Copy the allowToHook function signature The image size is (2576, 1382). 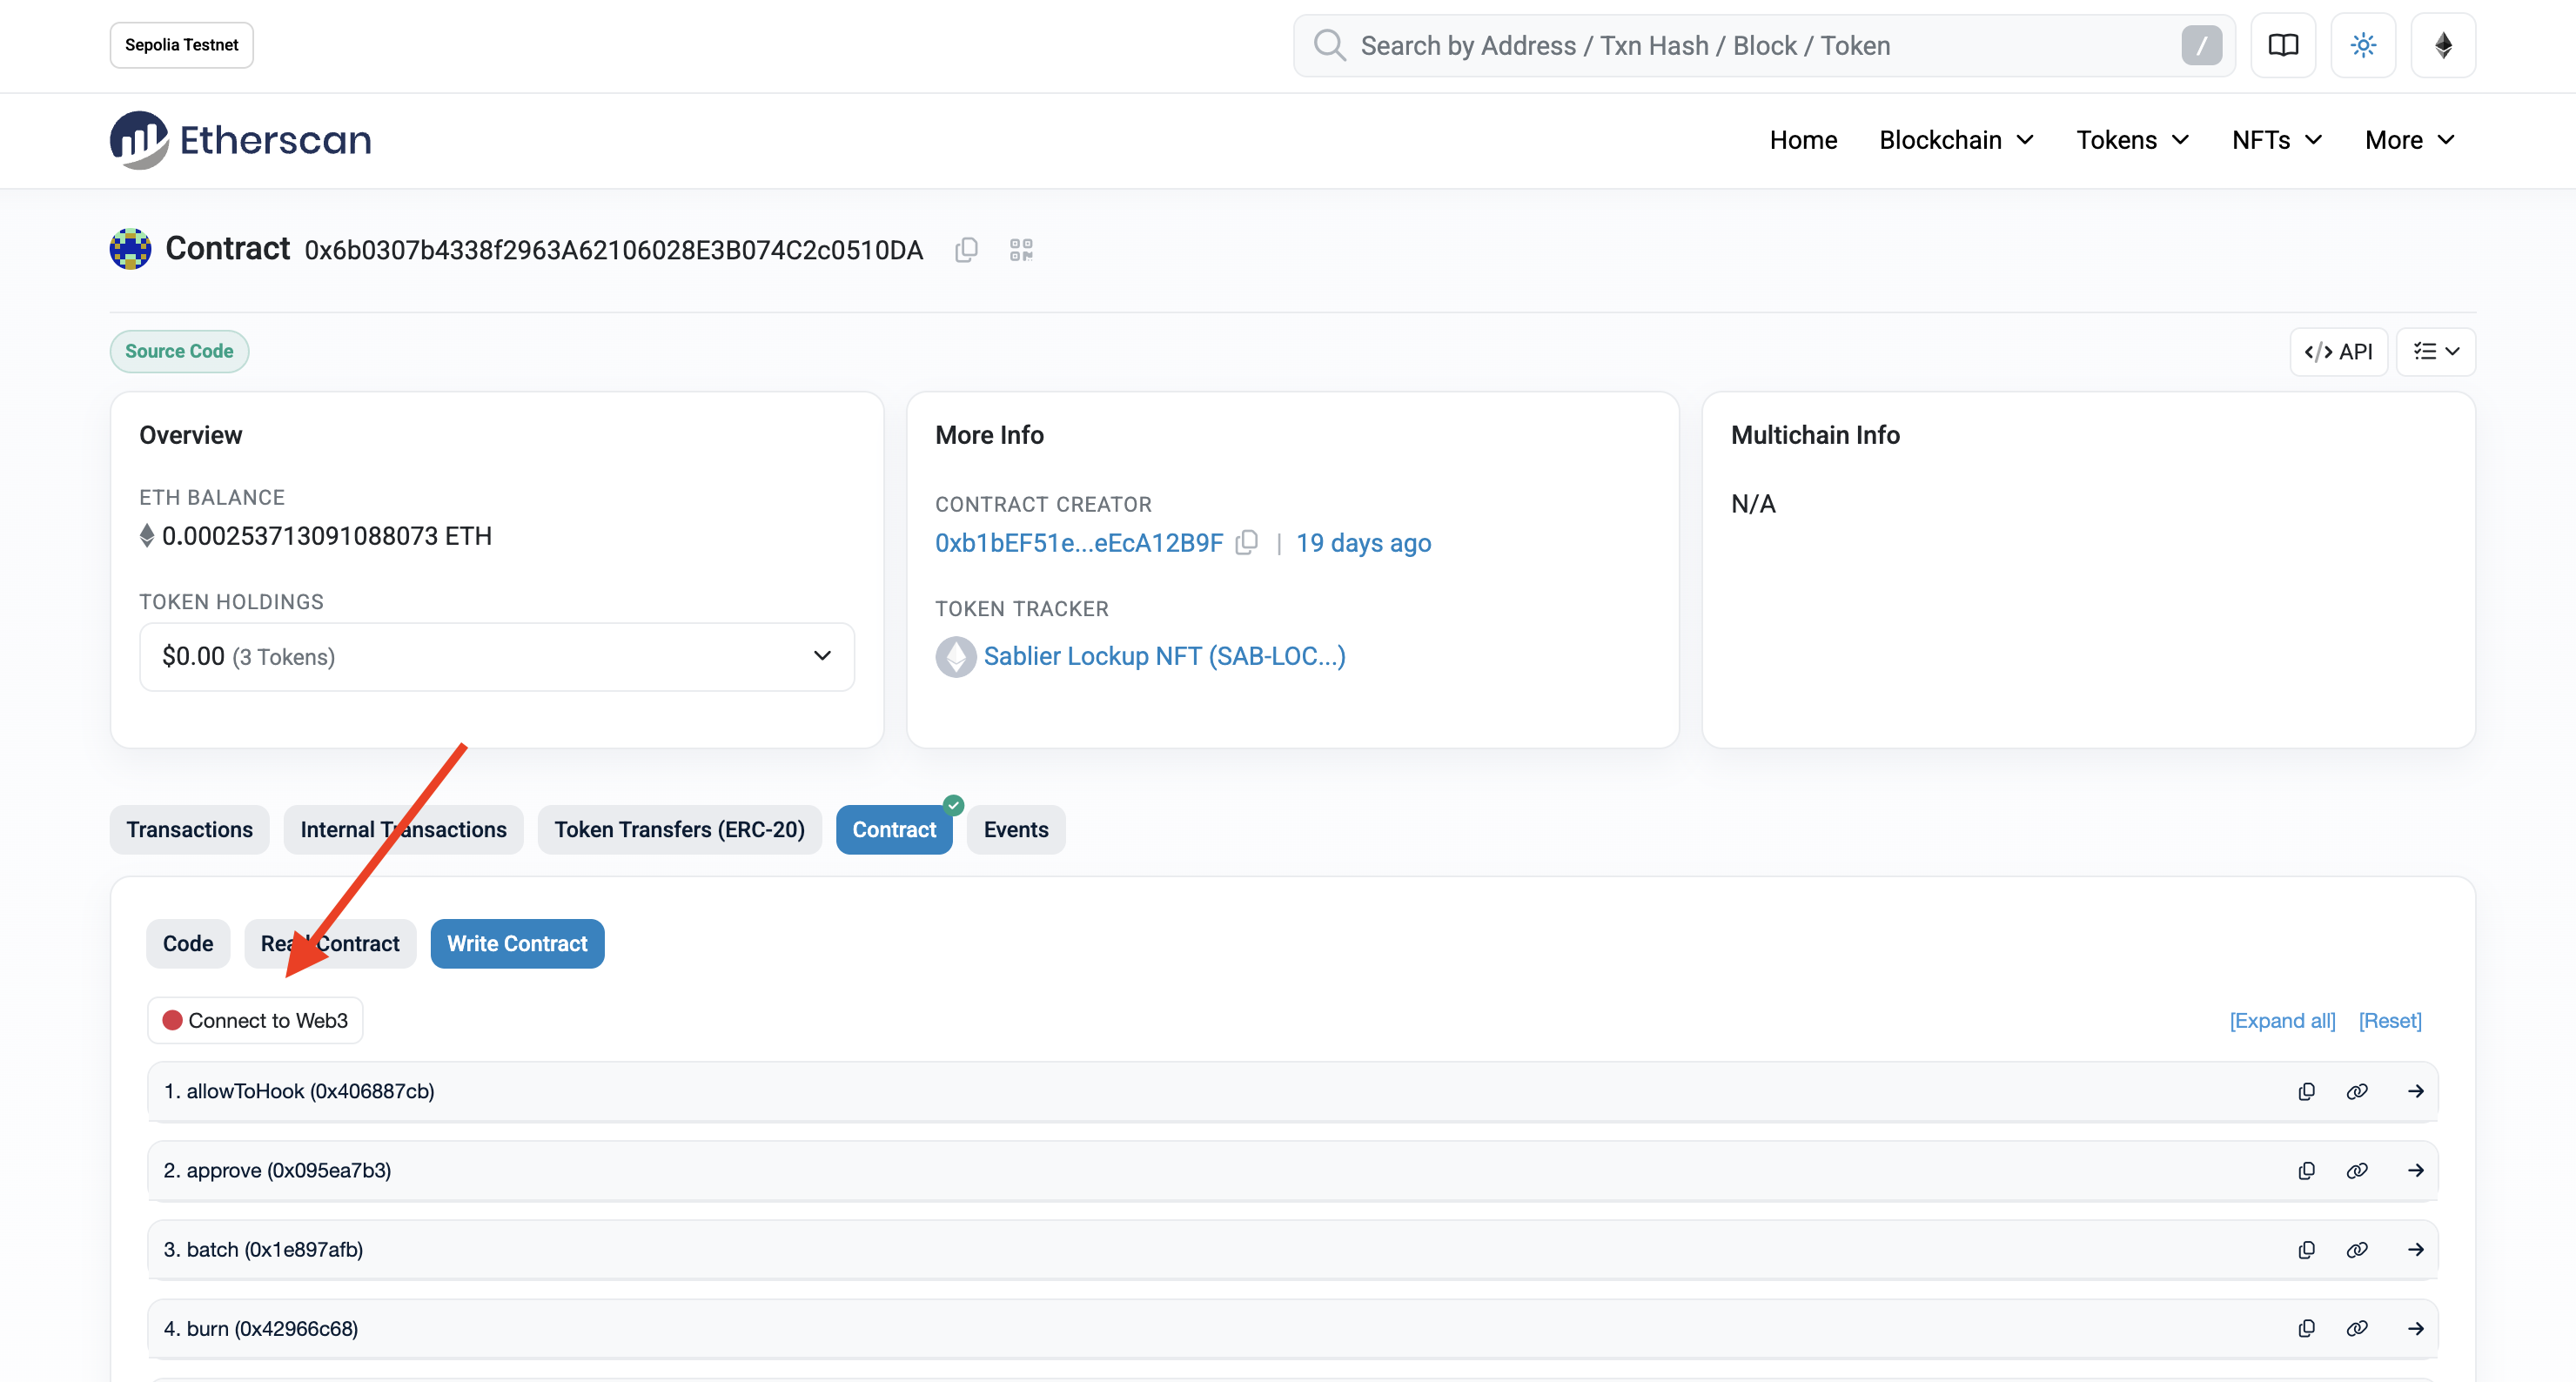[2306, 1091]
